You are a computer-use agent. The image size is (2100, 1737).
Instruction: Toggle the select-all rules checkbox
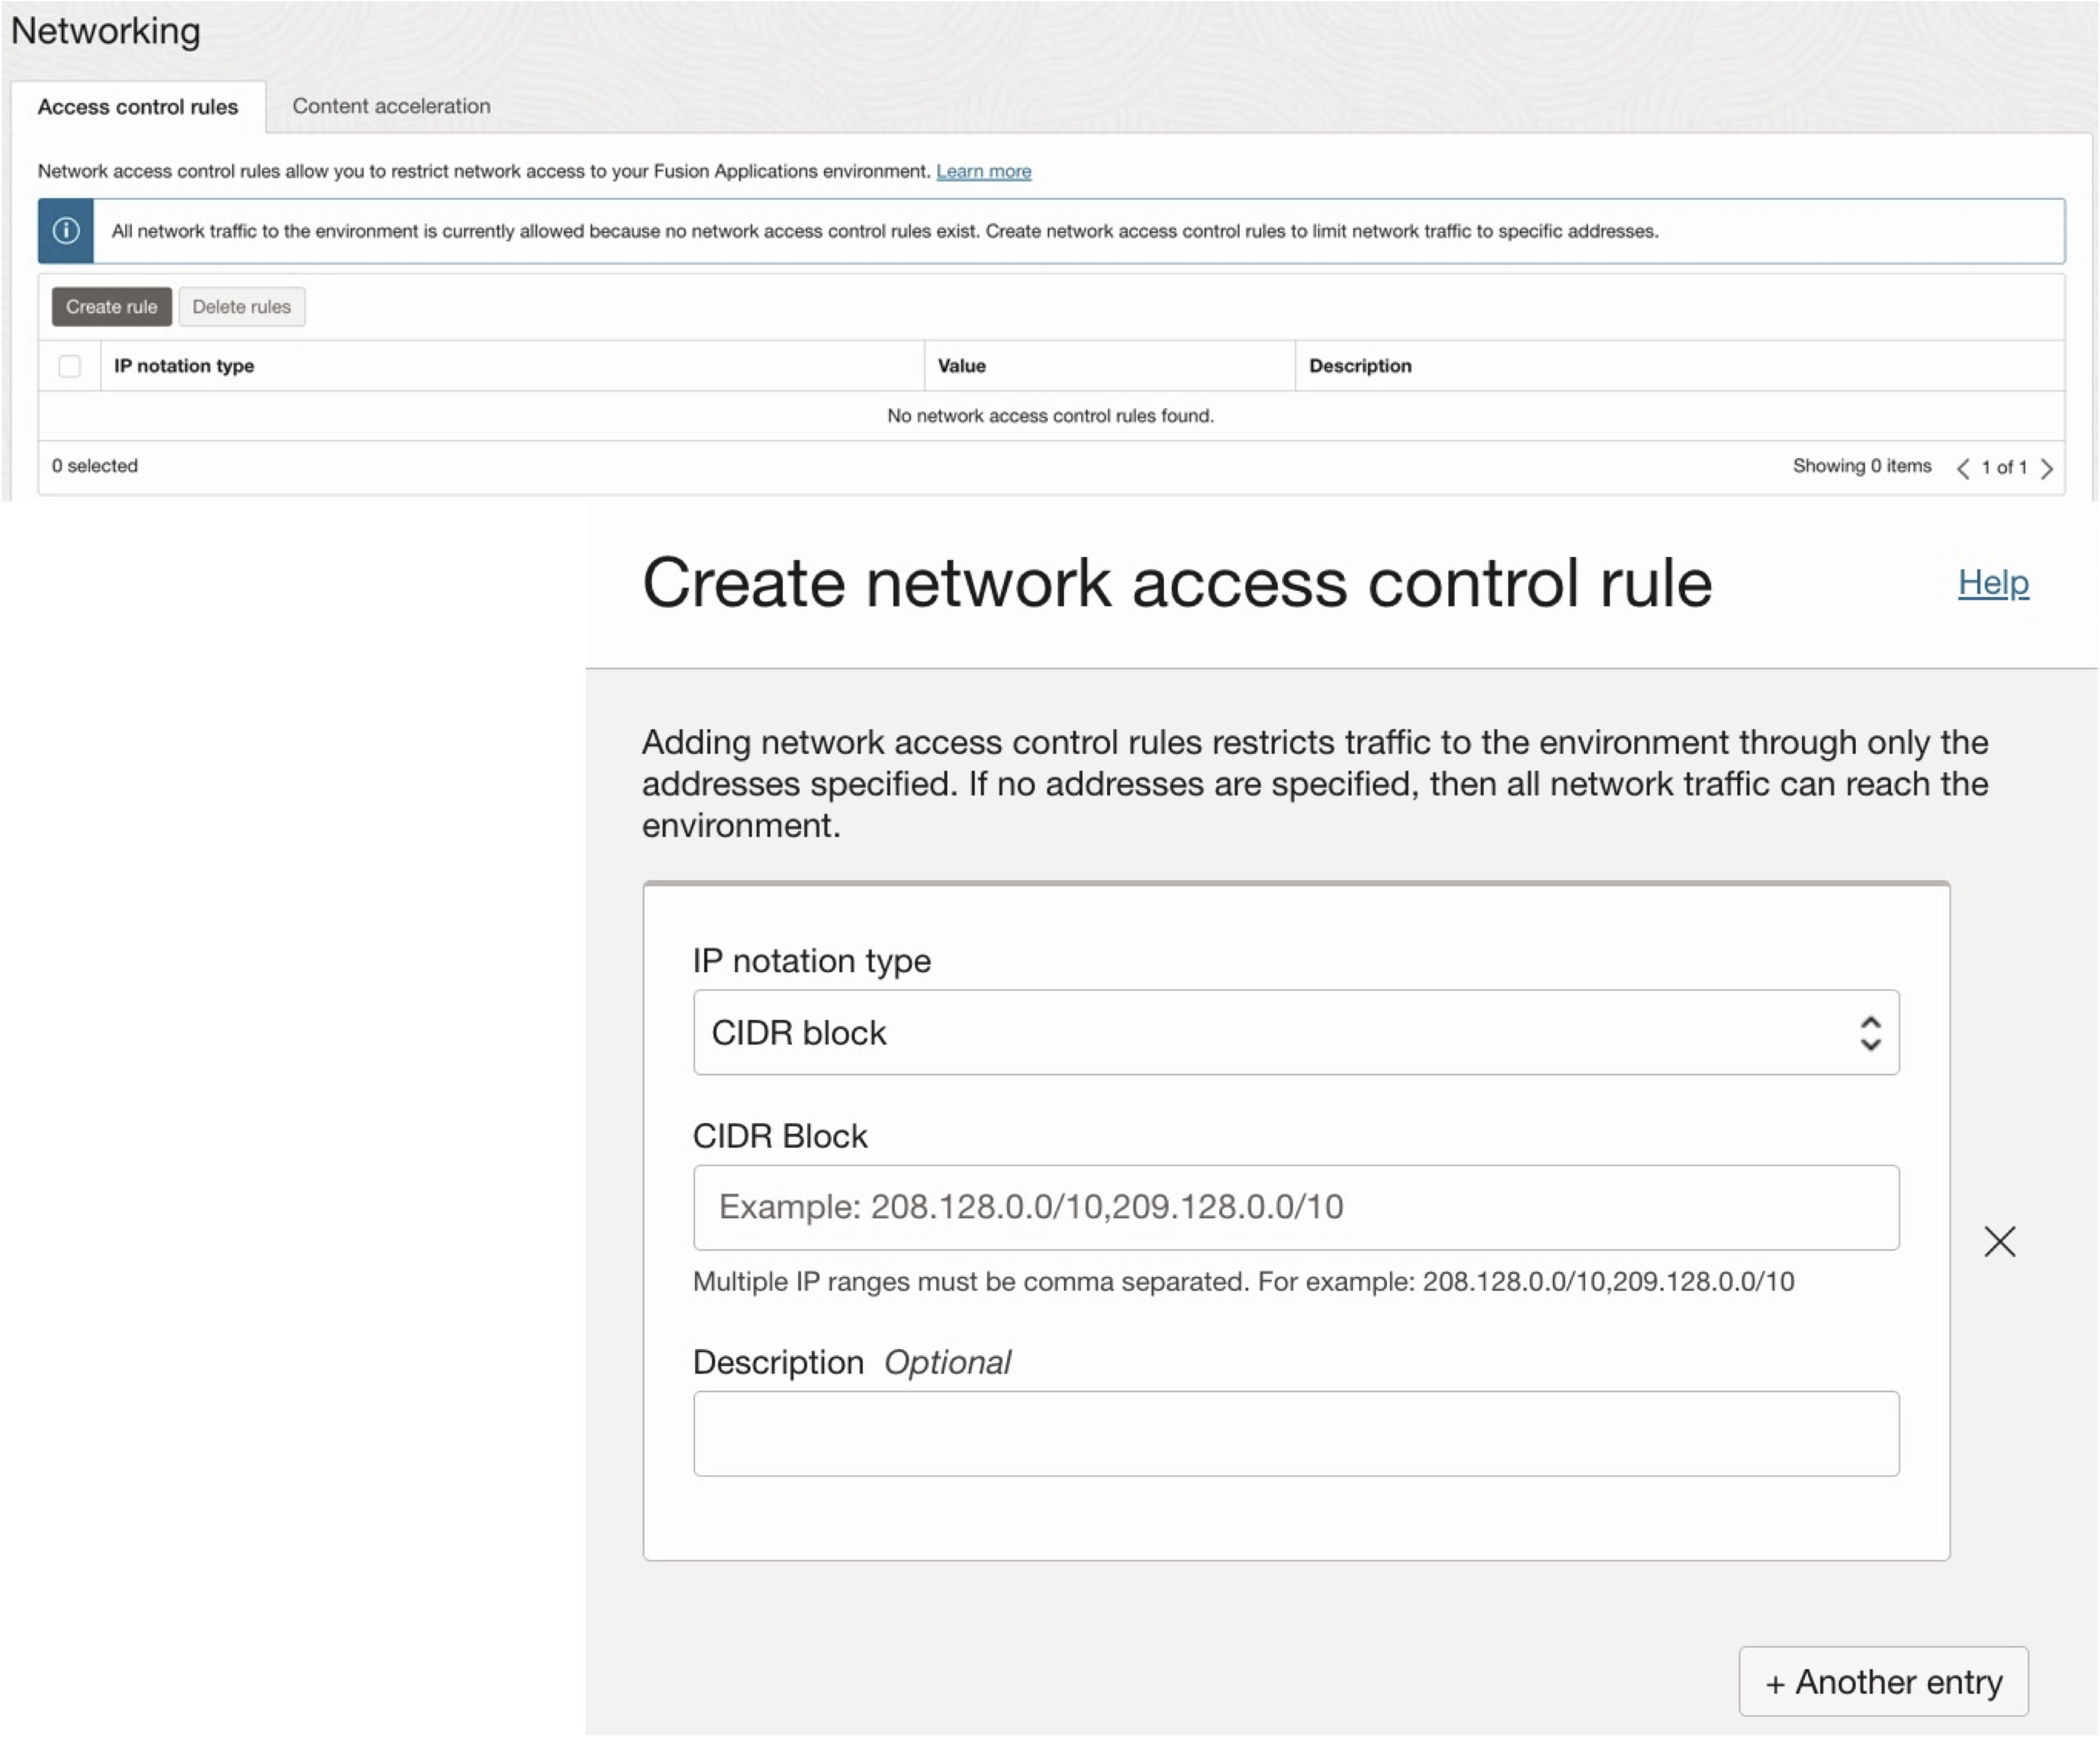69,366
